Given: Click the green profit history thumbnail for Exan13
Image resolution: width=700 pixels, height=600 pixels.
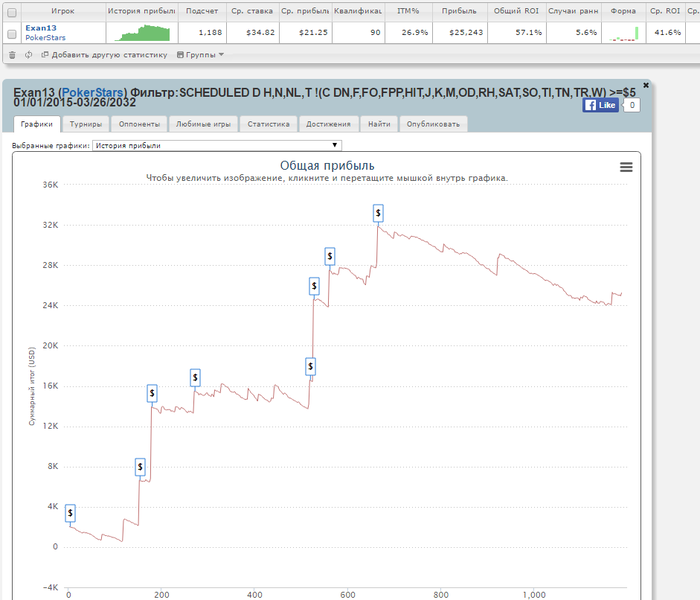Looking at the screenshot, I should click(142, 33).
